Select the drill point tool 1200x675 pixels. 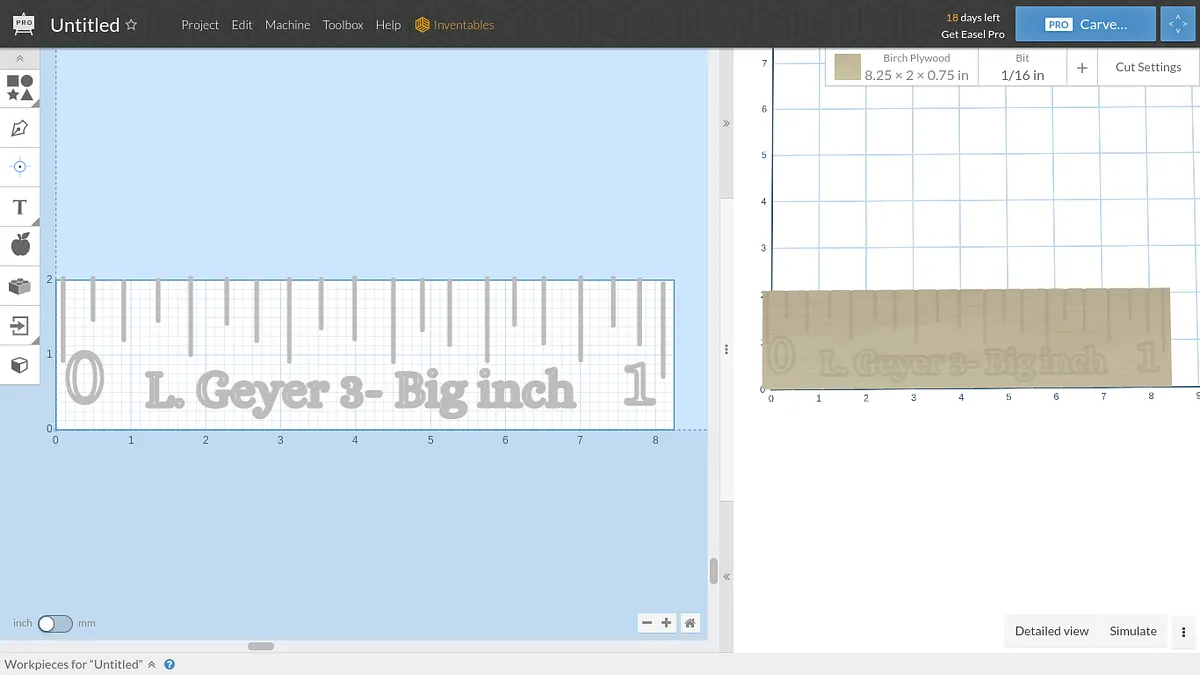point(20,166)
